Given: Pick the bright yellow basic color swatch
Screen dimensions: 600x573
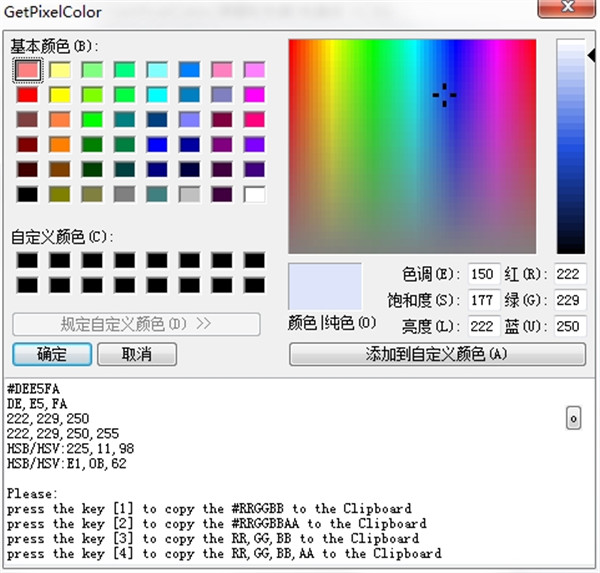Looking at the screenshot, I should click(60, 95).
